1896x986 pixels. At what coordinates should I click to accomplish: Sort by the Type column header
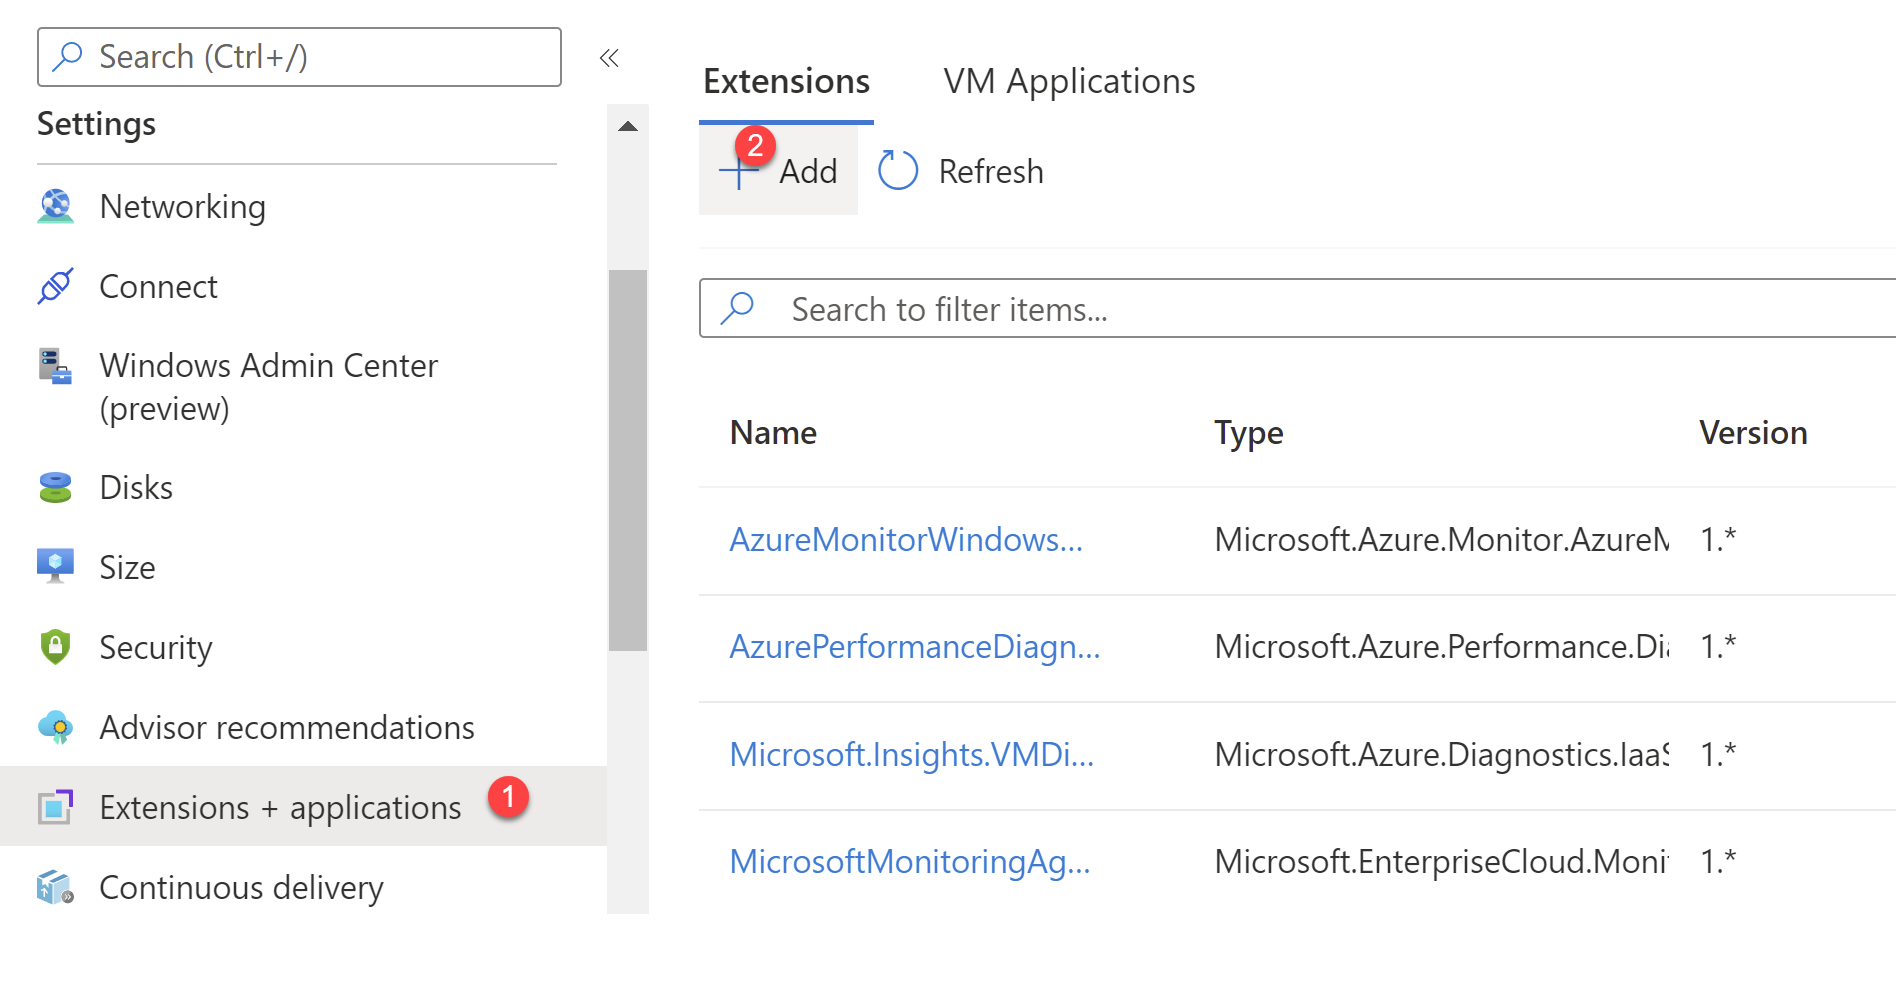[x=1248, y=433]
